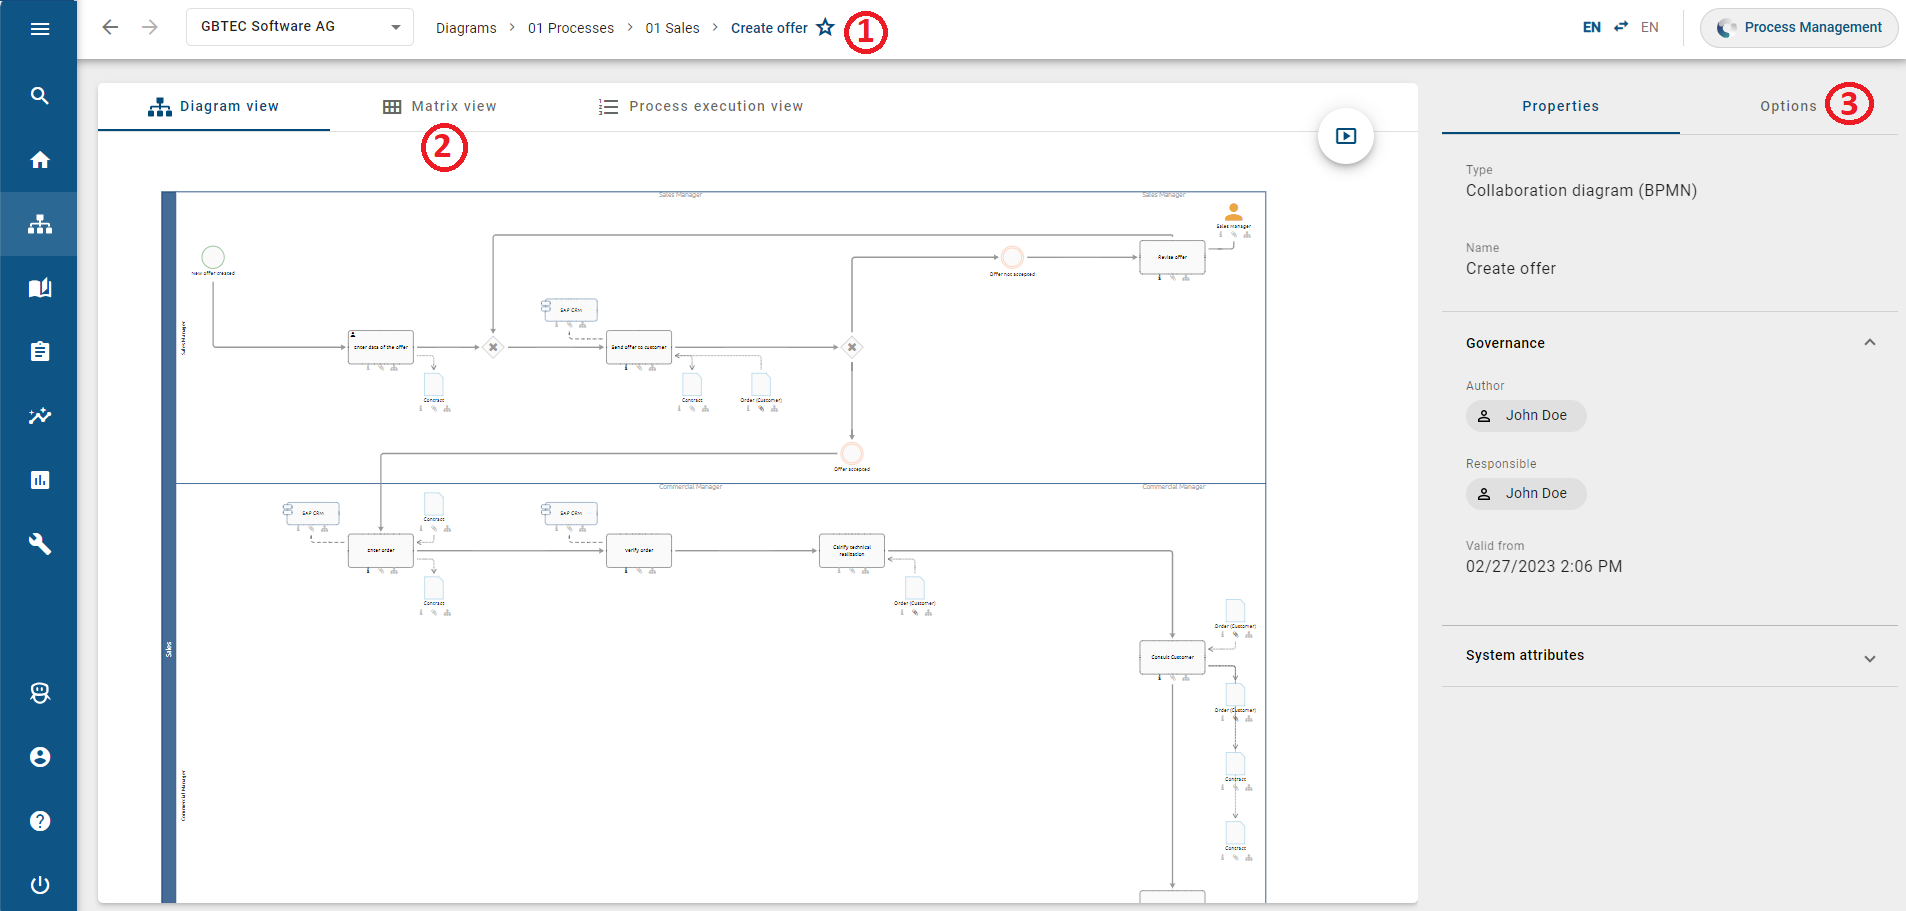The width and height of the screenshot is (1906, 911).
Task: Click the Valid from date value
Action: pos(1544,567)
